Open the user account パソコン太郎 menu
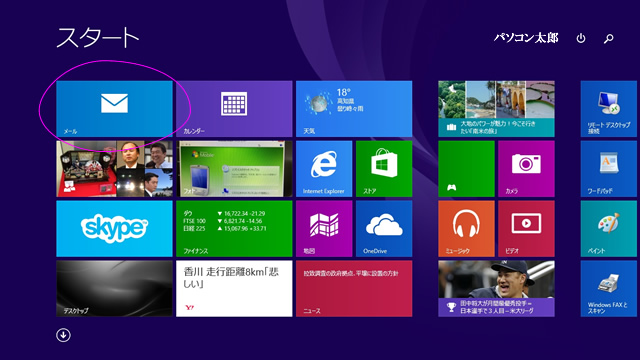The height and width of the screenshot is (360, 640). [x=526, y=38]
